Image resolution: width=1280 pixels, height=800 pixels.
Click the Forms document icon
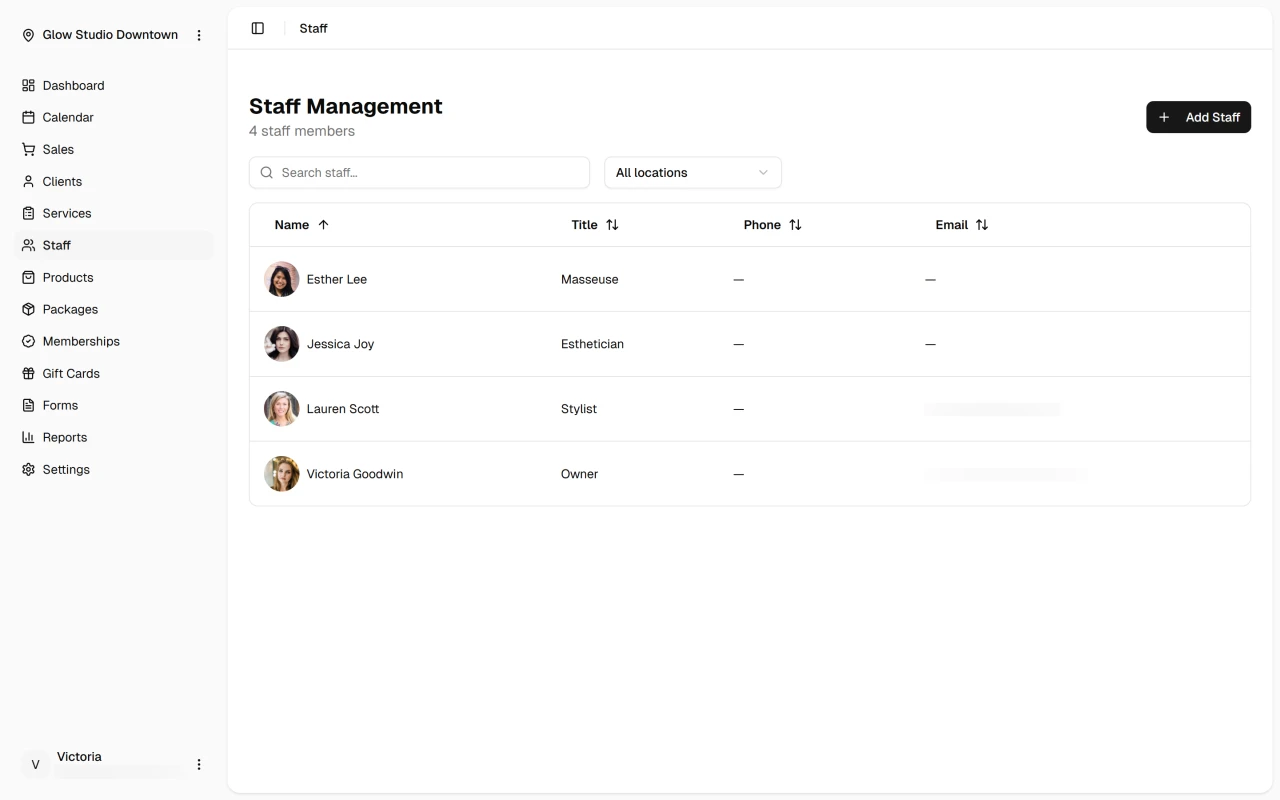tap(28, 405)
